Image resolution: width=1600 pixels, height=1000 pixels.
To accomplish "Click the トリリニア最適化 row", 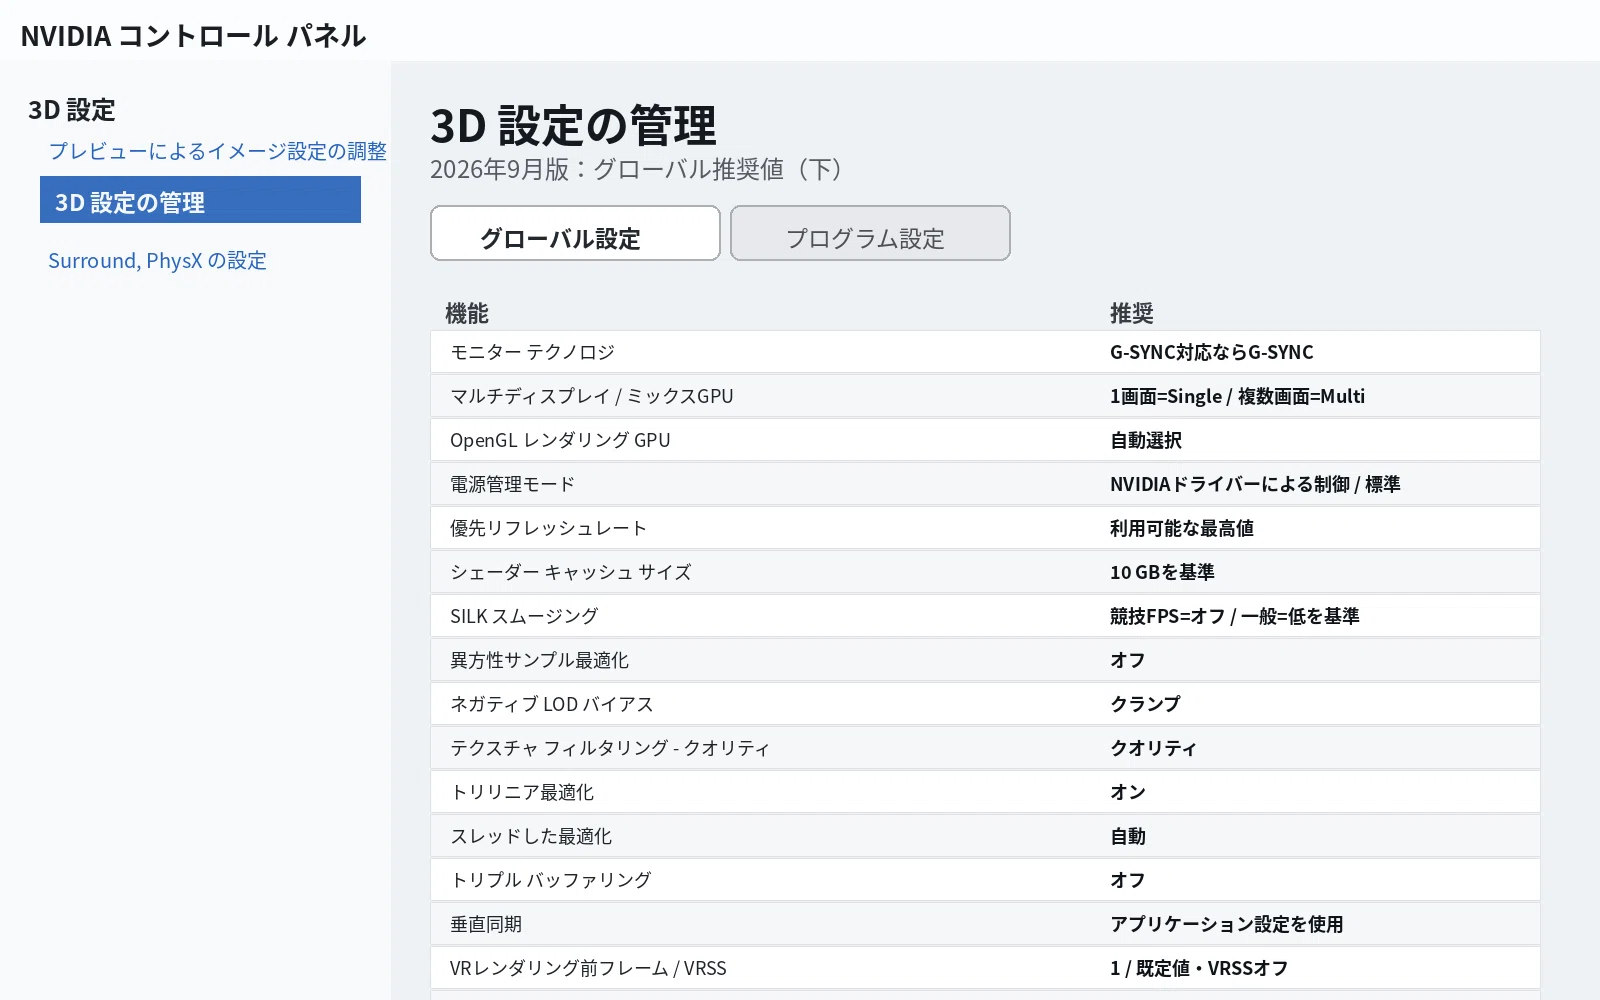I will point(985,792).
